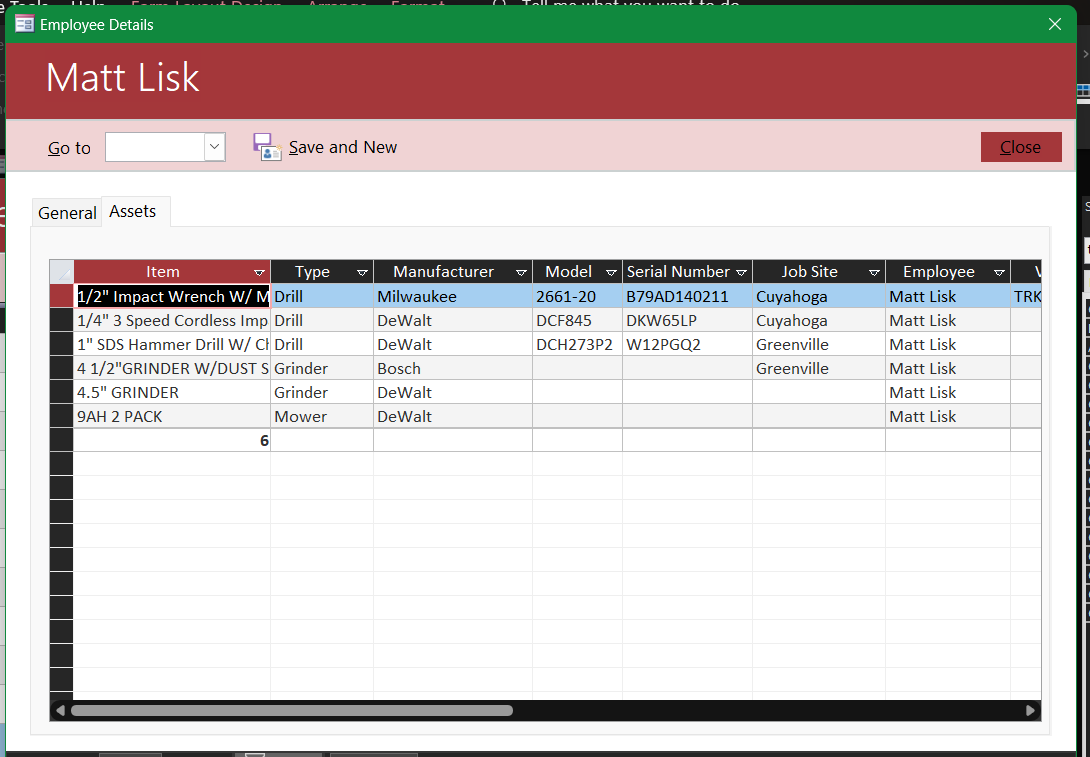Screen dimensions: 1090x757
Task: Click the Close button on the form
Action: coord(1020,147)
